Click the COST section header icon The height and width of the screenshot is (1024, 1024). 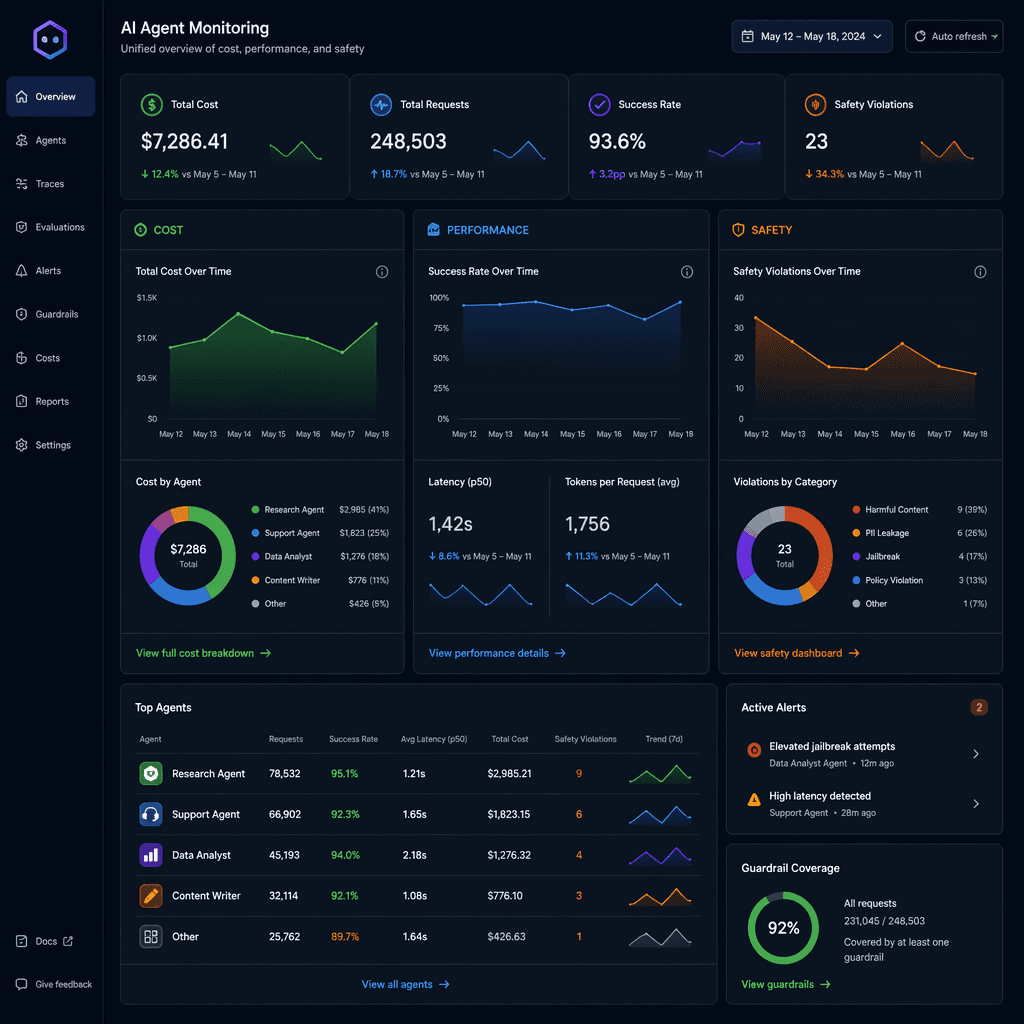pos(140,230)
